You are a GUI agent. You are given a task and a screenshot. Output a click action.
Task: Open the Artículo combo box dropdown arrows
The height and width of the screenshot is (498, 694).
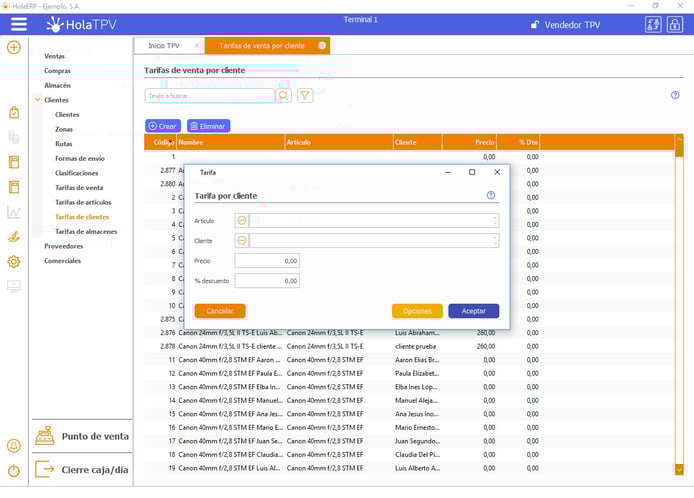click(x=494, y=220)
